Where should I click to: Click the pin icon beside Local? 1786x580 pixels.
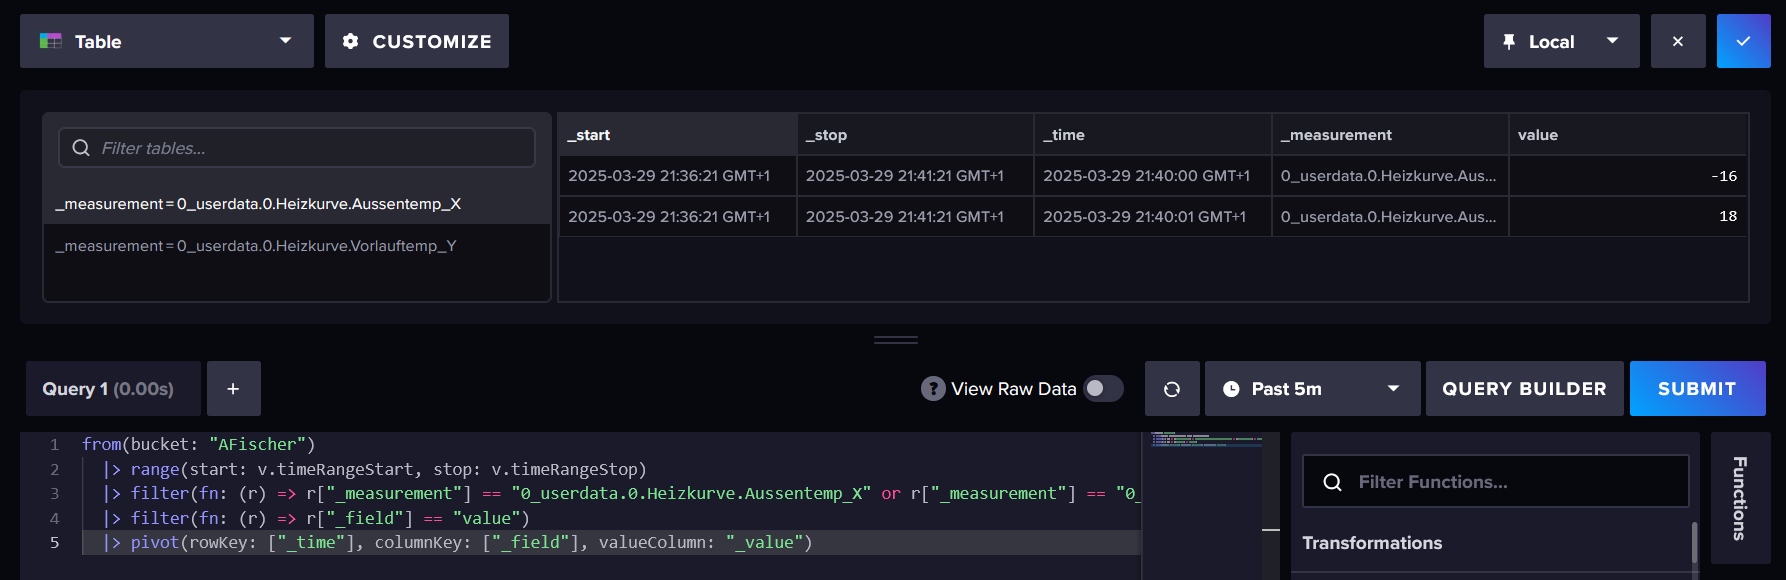1509,41
